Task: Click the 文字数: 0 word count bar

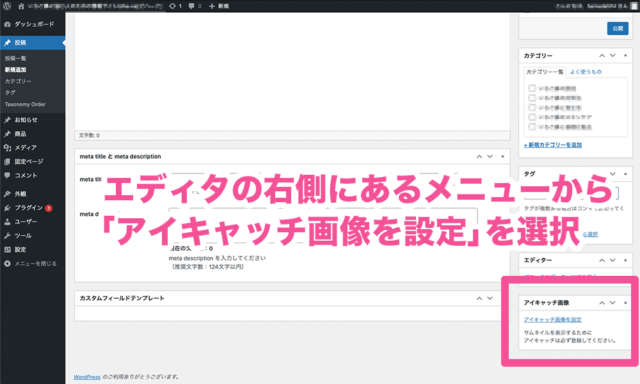Action: (292, 135)
